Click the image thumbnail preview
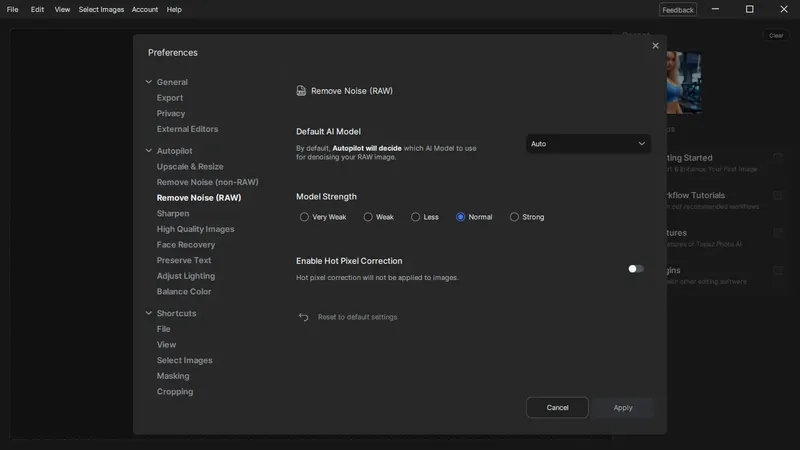800x450 pixels. [x=684, y=83]
